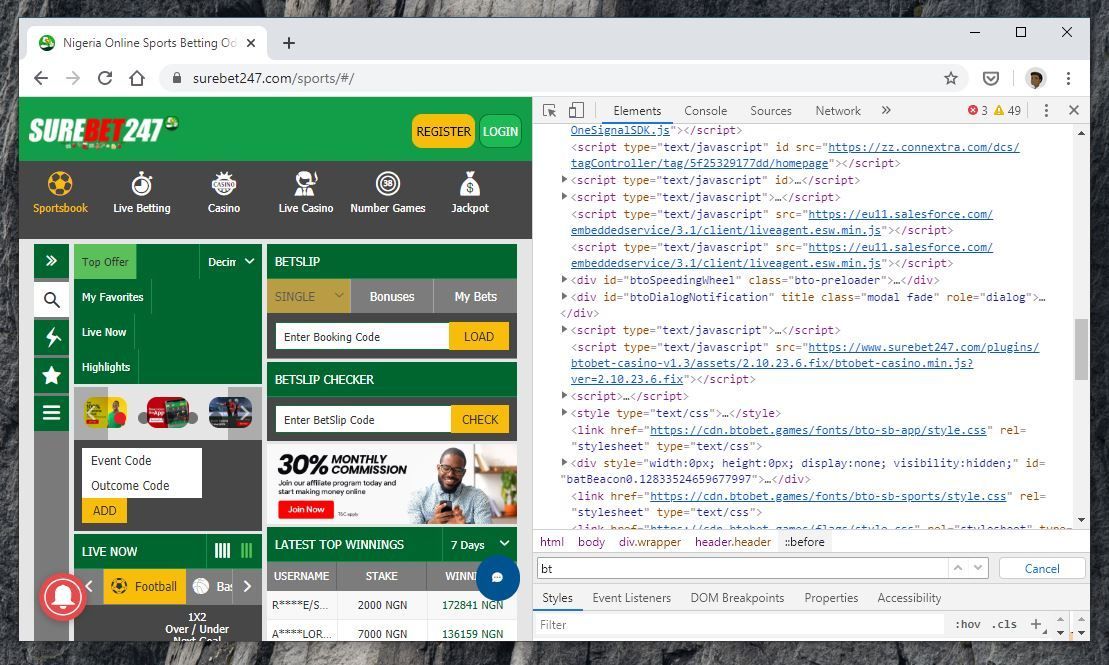The height and width of the screenshot is (665, 1109).
Task: Open the Casino chip icon
Action: point(223,184)
